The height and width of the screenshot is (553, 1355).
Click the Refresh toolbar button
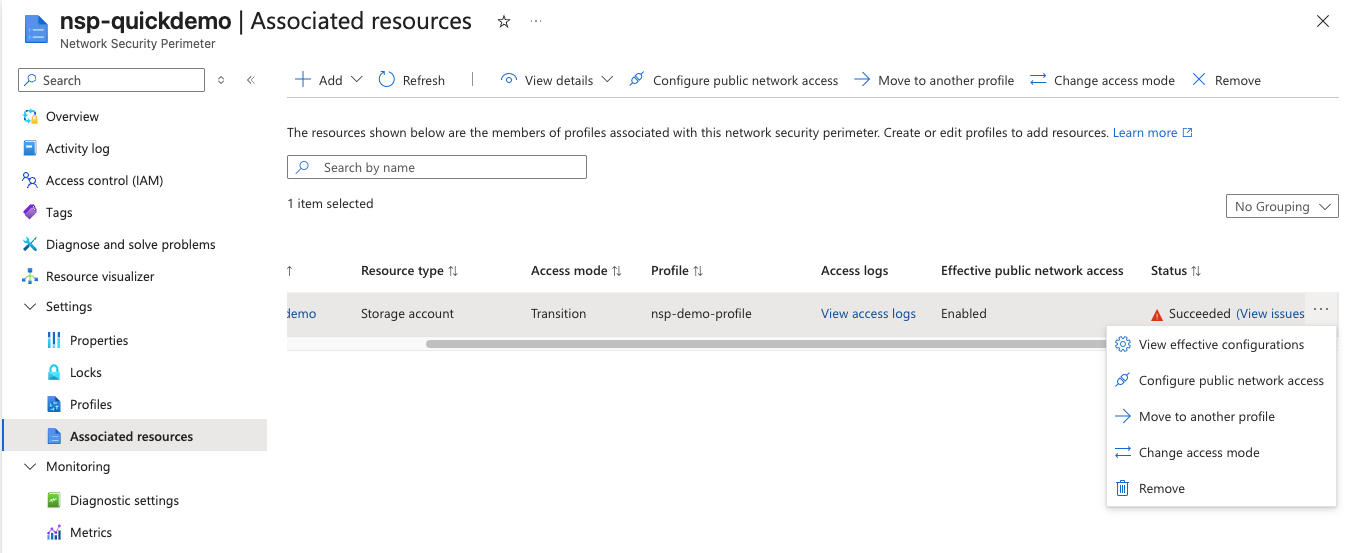(412, 80)
